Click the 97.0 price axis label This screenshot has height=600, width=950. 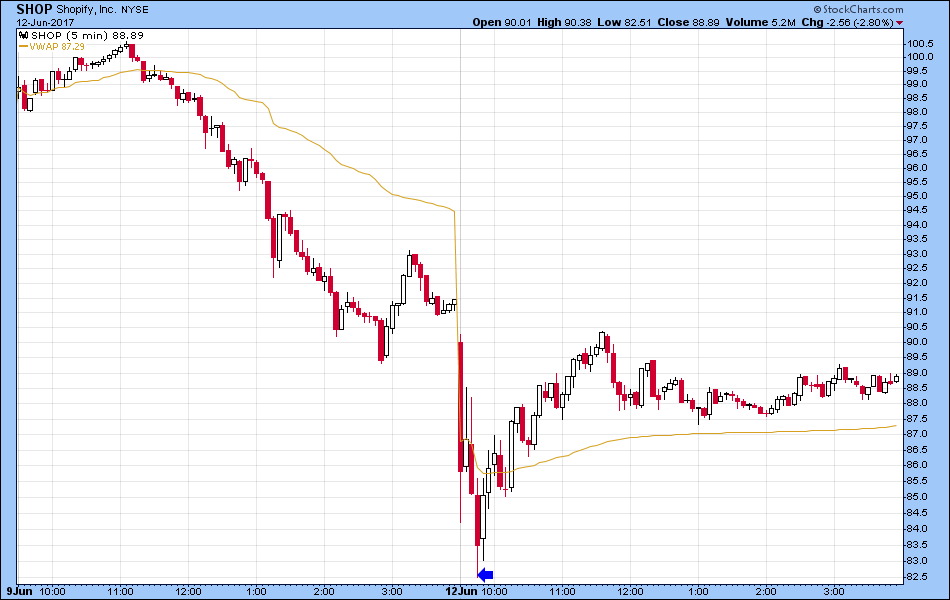(x=917, y=140)
